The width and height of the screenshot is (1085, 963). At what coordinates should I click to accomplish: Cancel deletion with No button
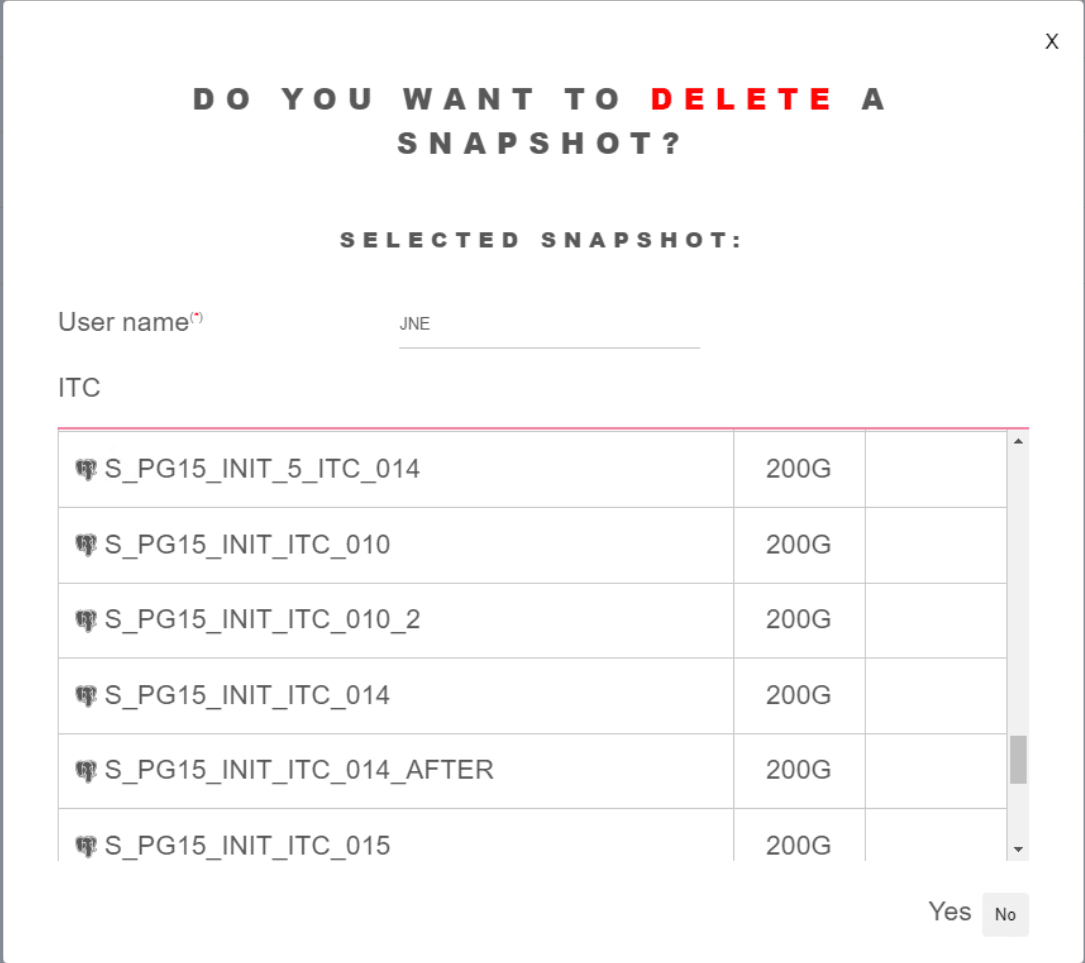1005,915
